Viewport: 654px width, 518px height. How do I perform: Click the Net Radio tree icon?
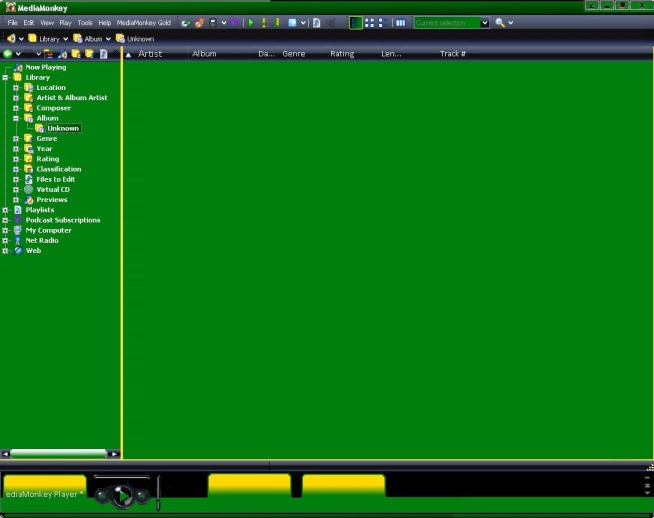click(18, 240)
